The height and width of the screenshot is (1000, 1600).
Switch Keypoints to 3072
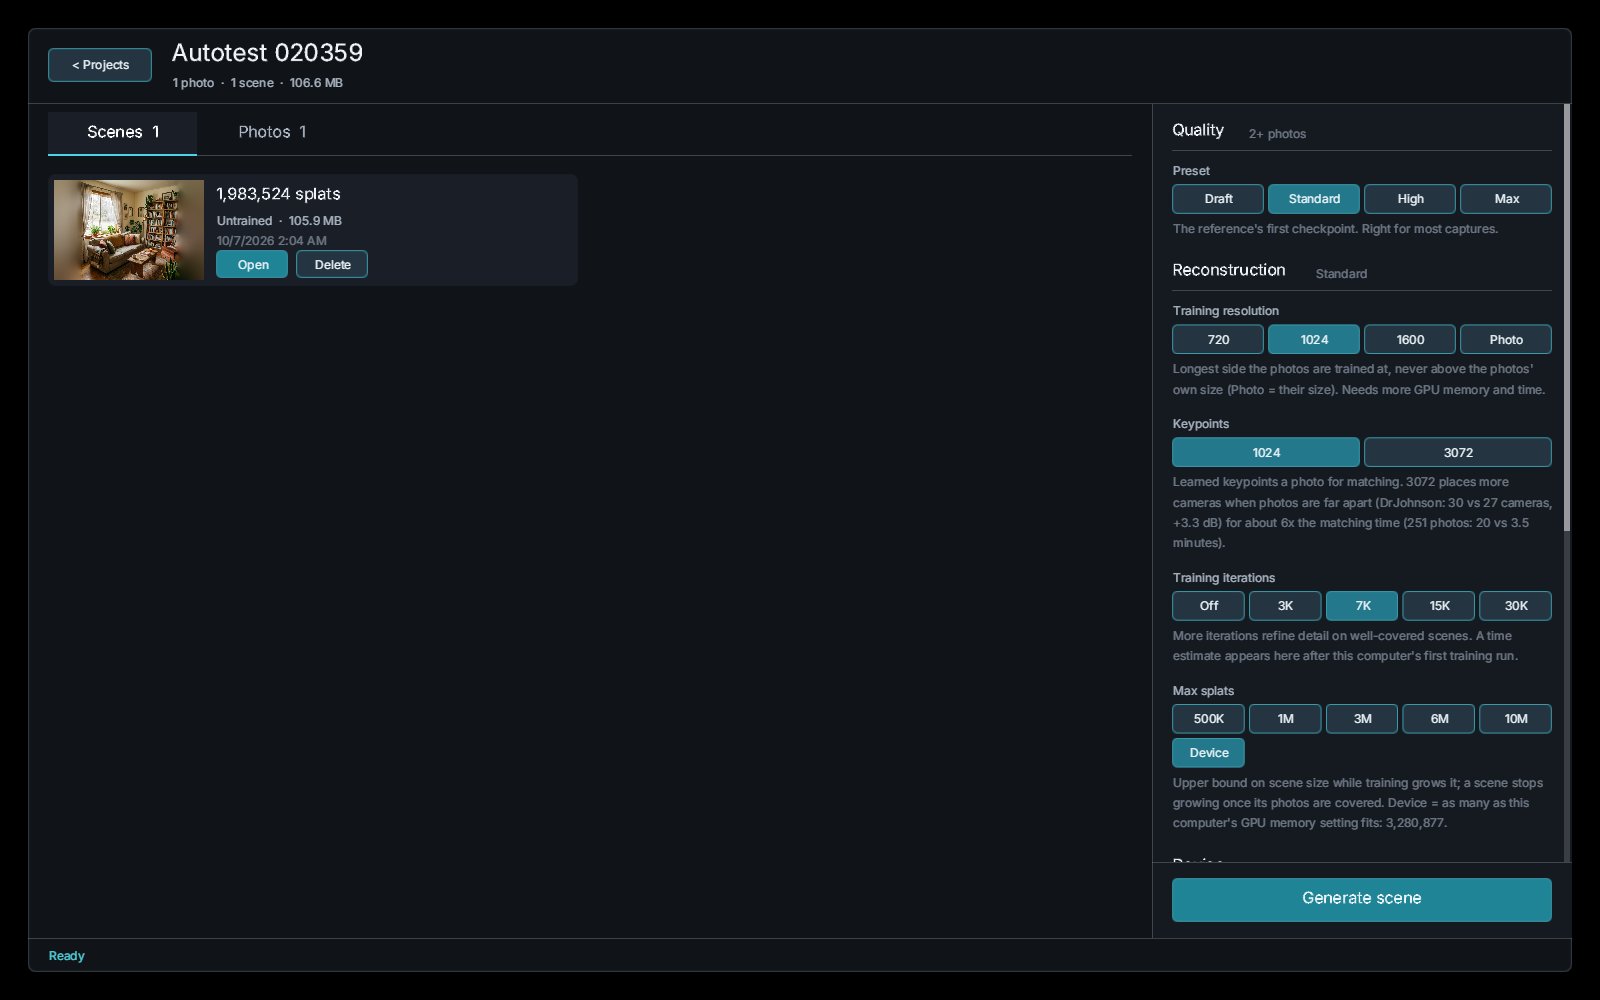pyautogui.click(x=1458, y=453)
